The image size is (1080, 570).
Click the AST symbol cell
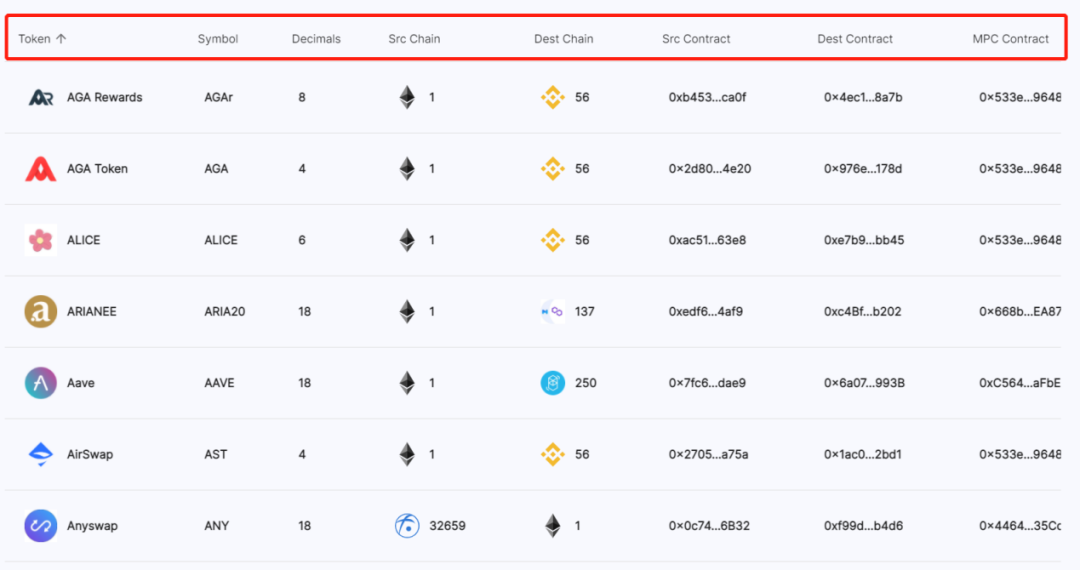coord(216,454)
